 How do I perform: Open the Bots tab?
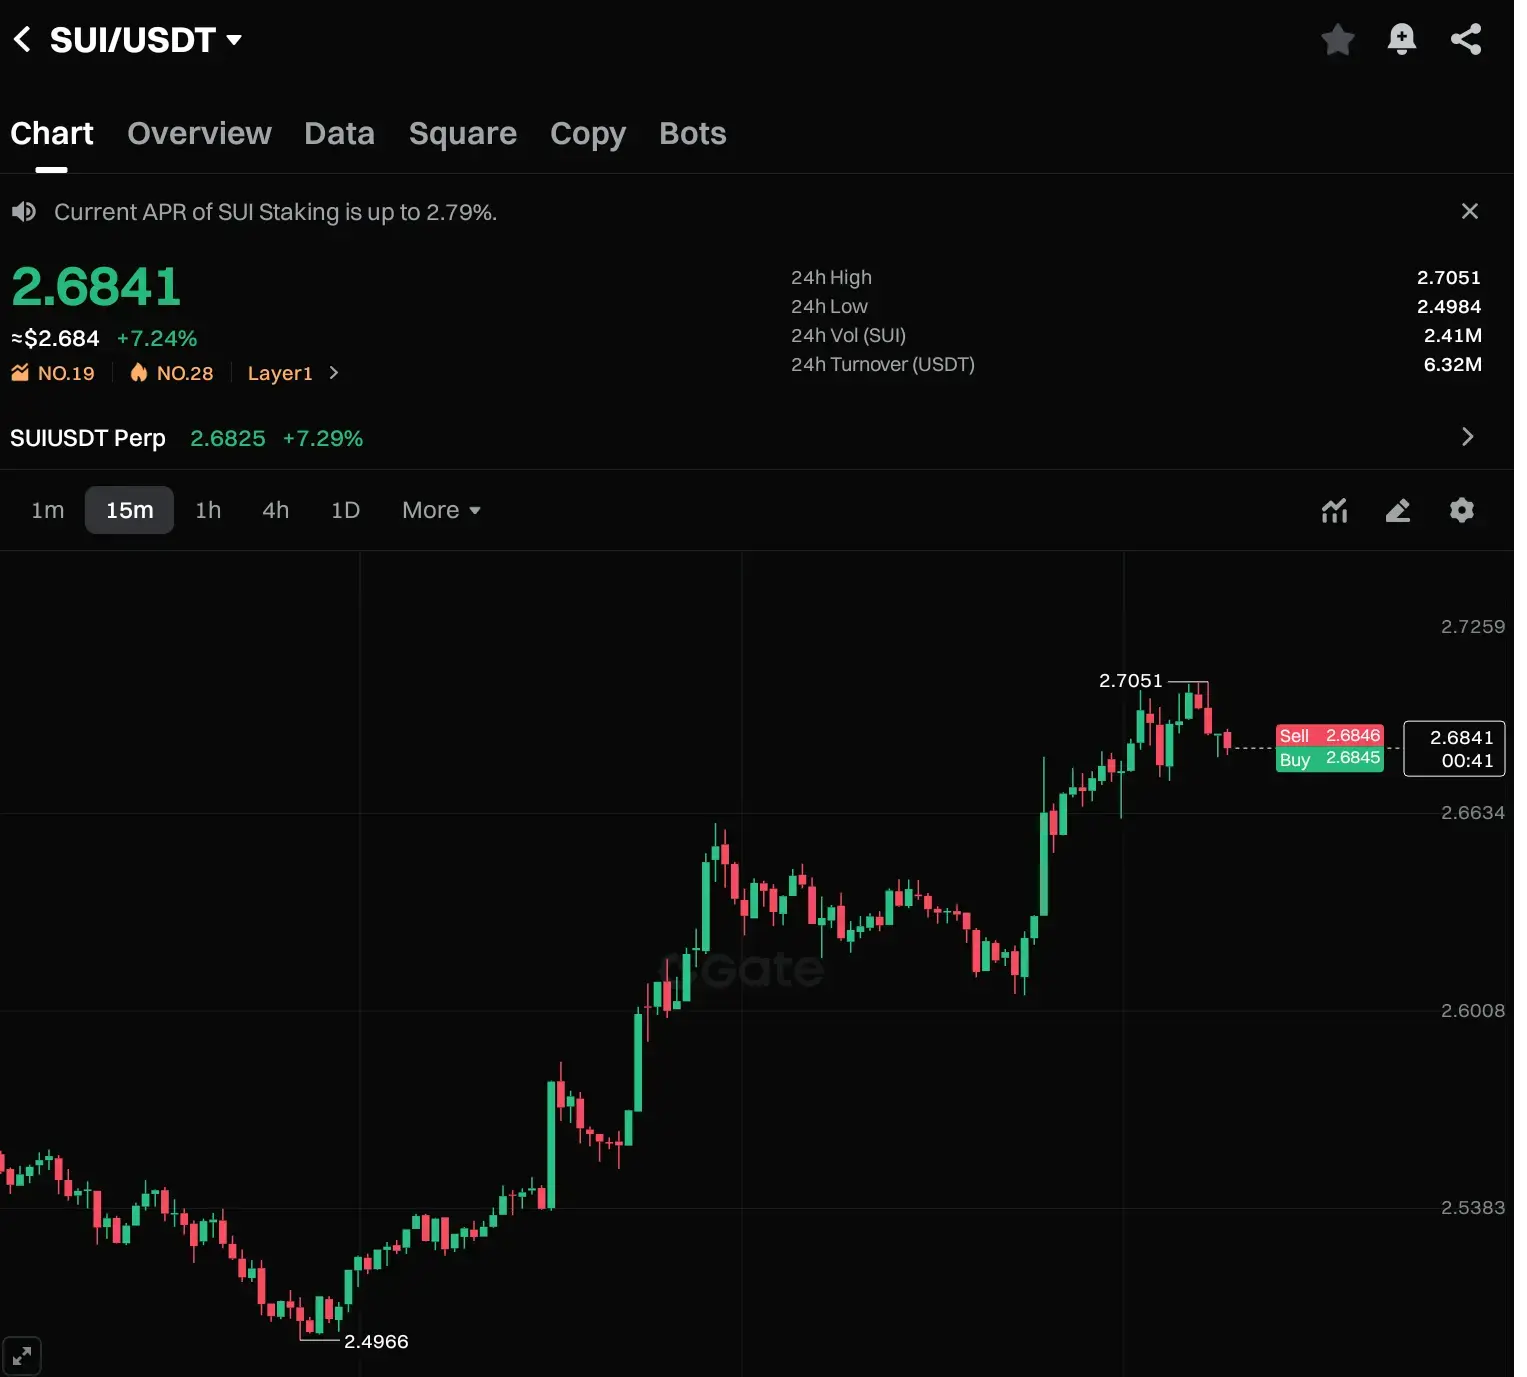(692, 134)
